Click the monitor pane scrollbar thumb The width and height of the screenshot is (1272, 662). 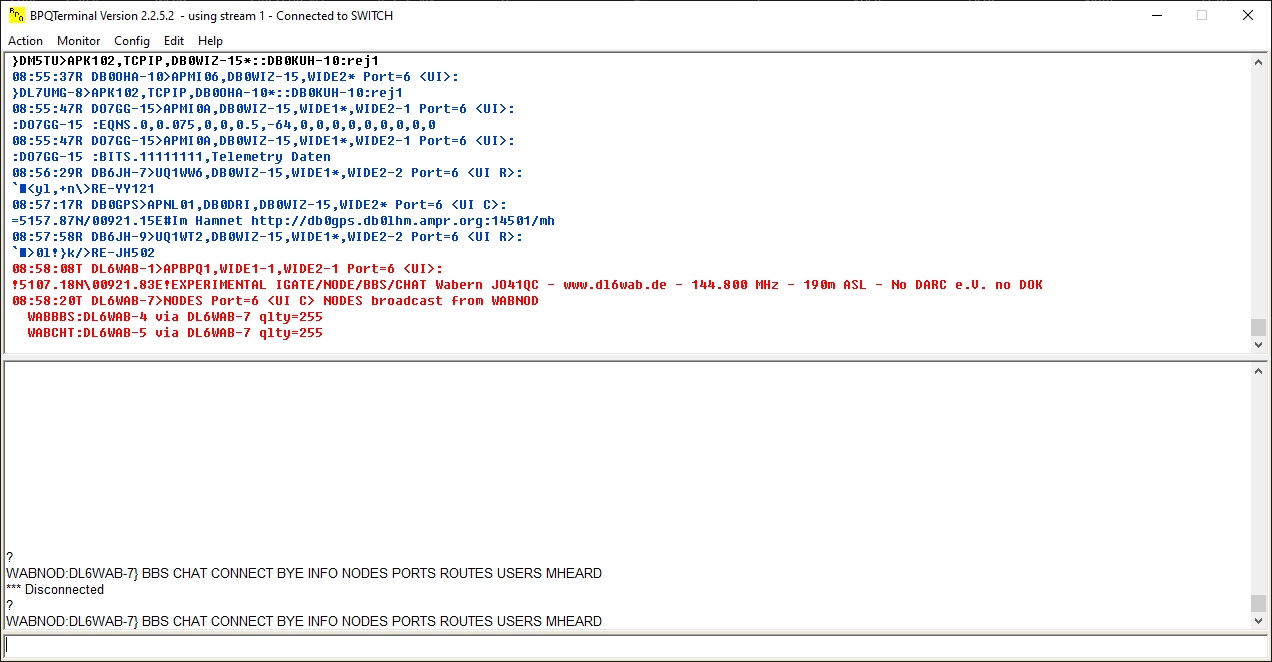(x=1258, y=327)
